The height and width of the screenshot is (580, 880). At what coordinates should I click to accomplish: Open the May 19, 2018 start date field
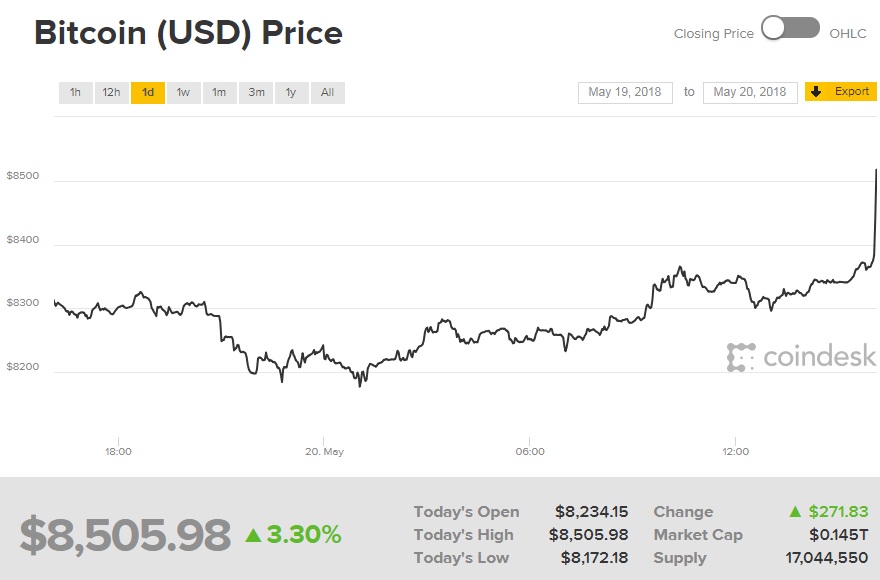624,91
